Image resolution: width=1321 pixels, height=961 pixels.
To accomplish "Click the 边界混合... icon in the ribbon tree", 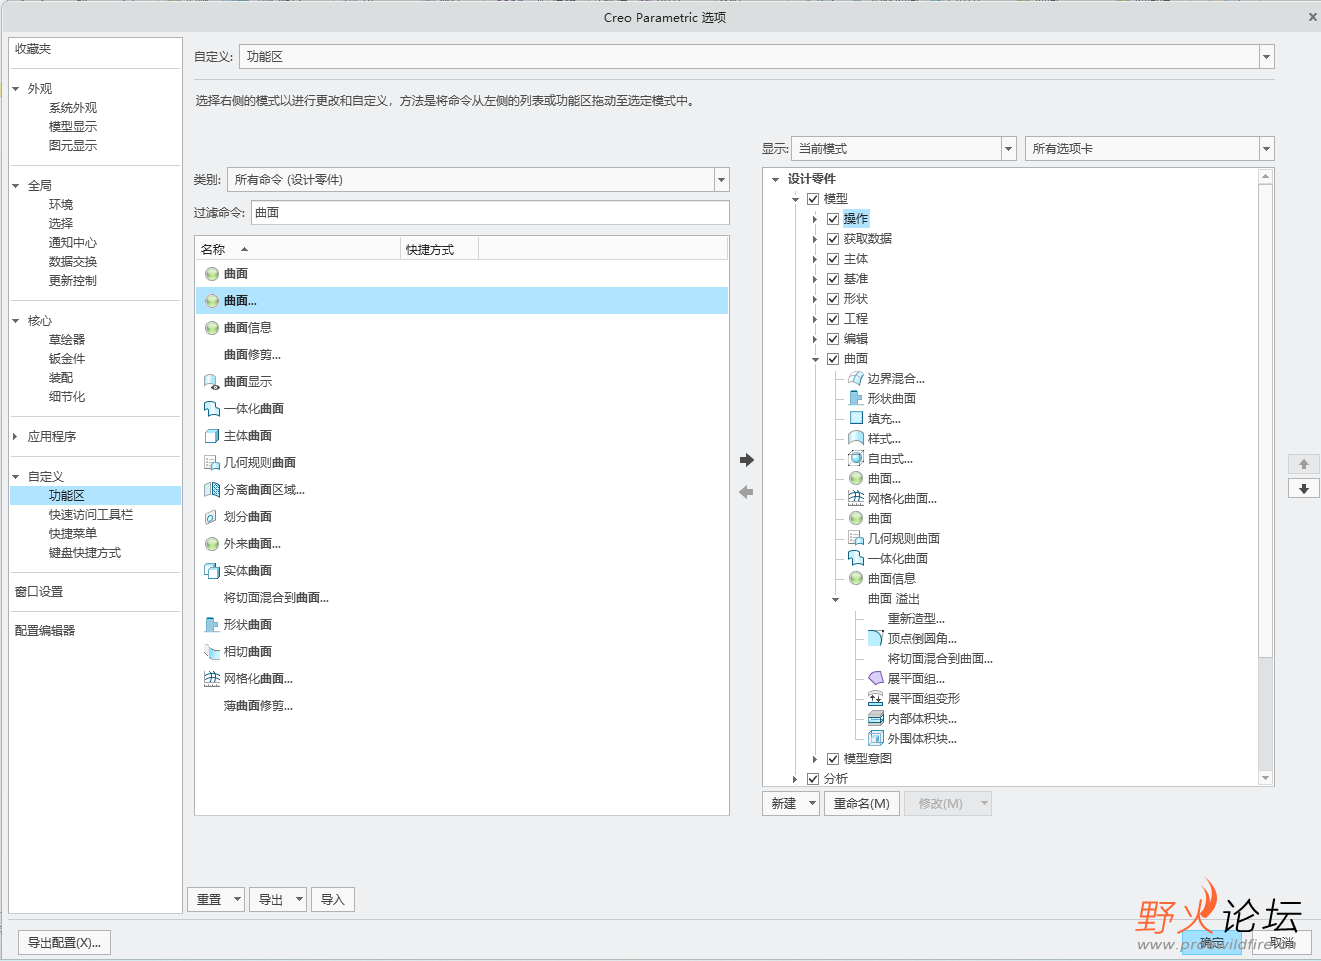I will pyautogui.click(x=856, y=379).
